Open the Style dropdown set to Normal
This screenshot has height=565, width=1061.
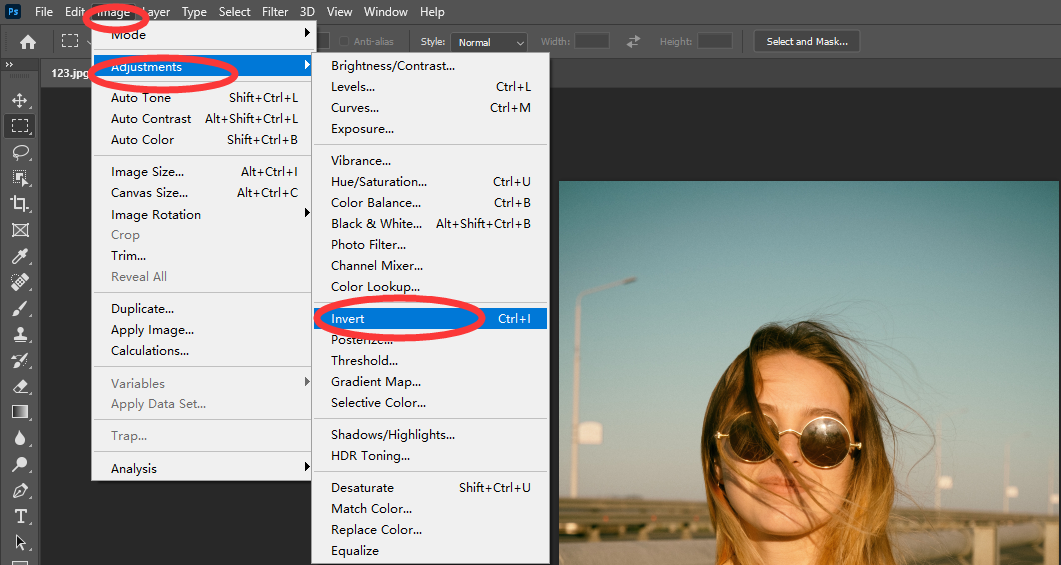(489, 42)
